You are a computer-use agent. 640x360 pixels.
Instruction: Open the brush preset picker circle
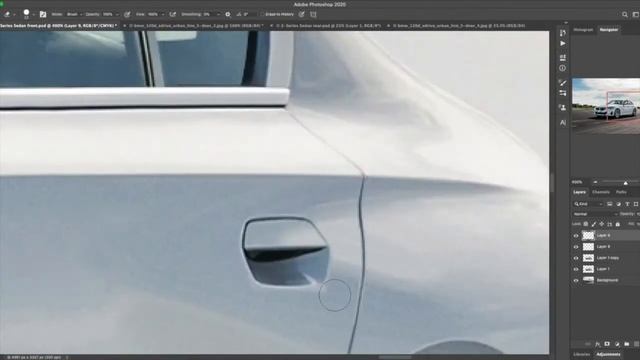pyautogui.click(x=26, y=13)
